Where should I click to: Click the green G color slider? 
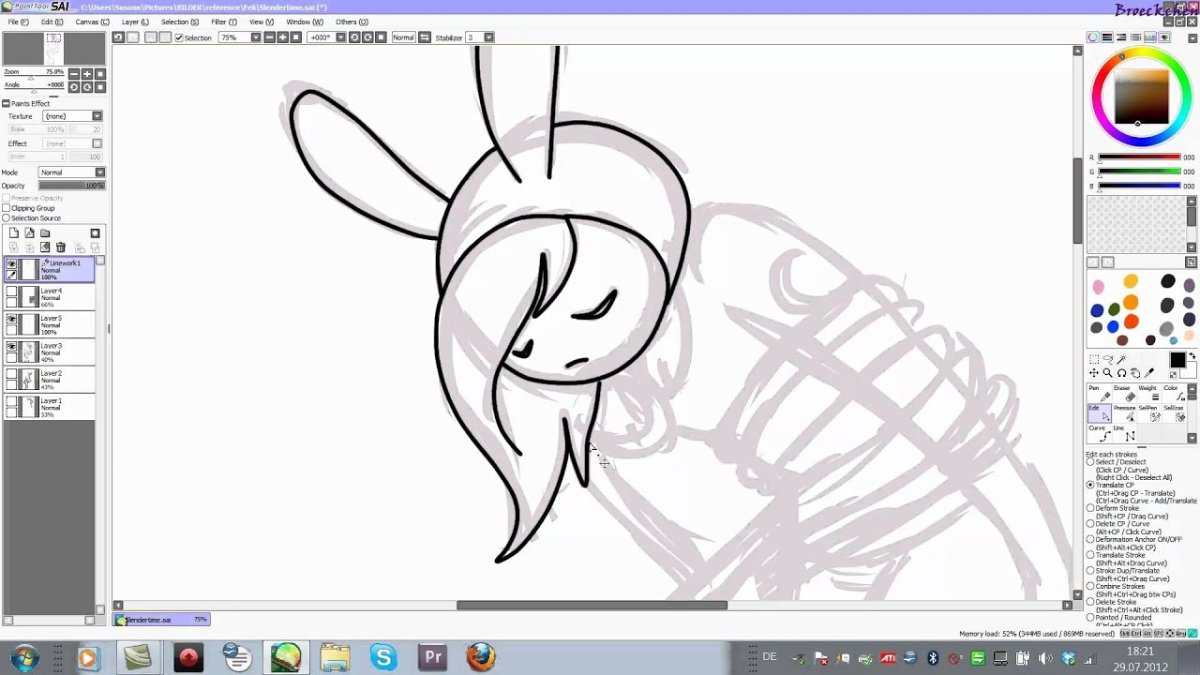point(1140,171)
